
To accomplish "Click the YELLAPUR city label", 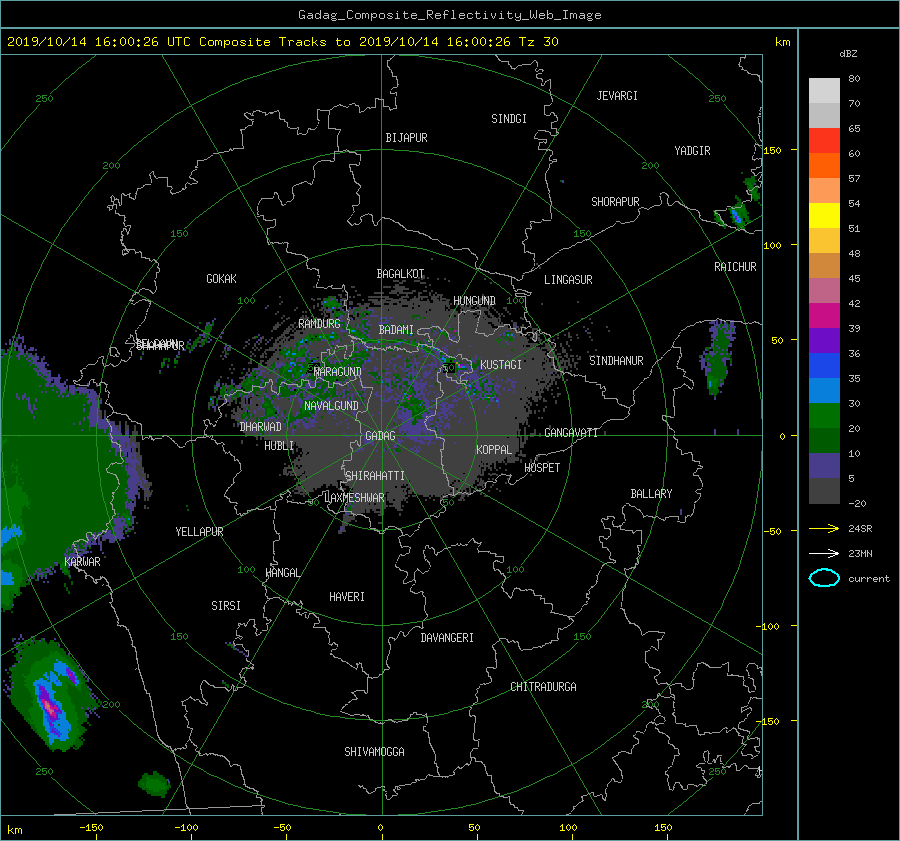I will 199,532.
